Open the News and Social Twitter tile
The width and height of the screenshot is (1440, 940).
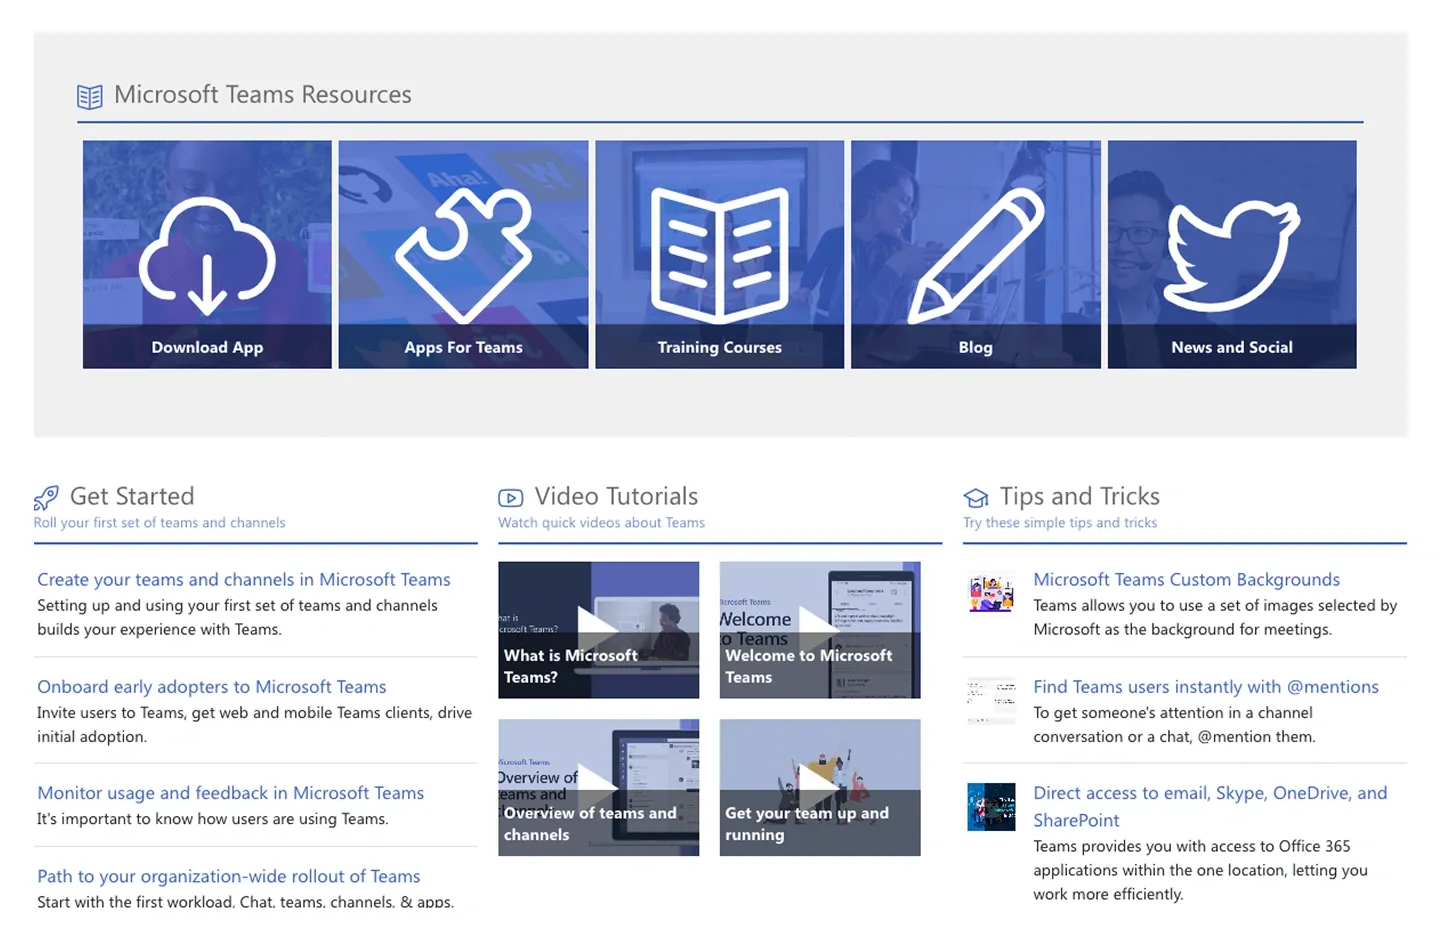click(1232, 254)
